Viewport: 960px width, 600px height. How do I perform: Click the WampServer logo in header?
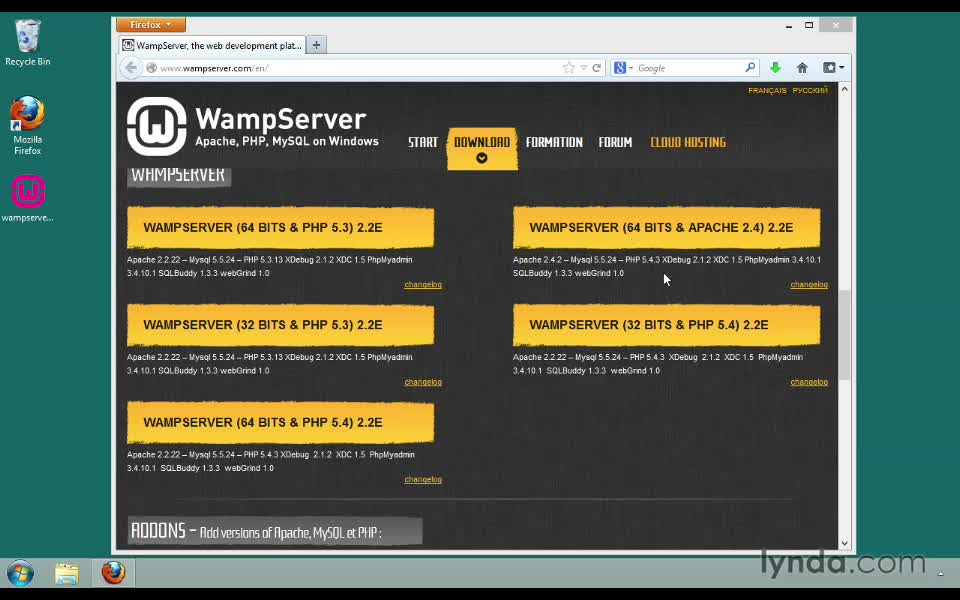(156, 127)
